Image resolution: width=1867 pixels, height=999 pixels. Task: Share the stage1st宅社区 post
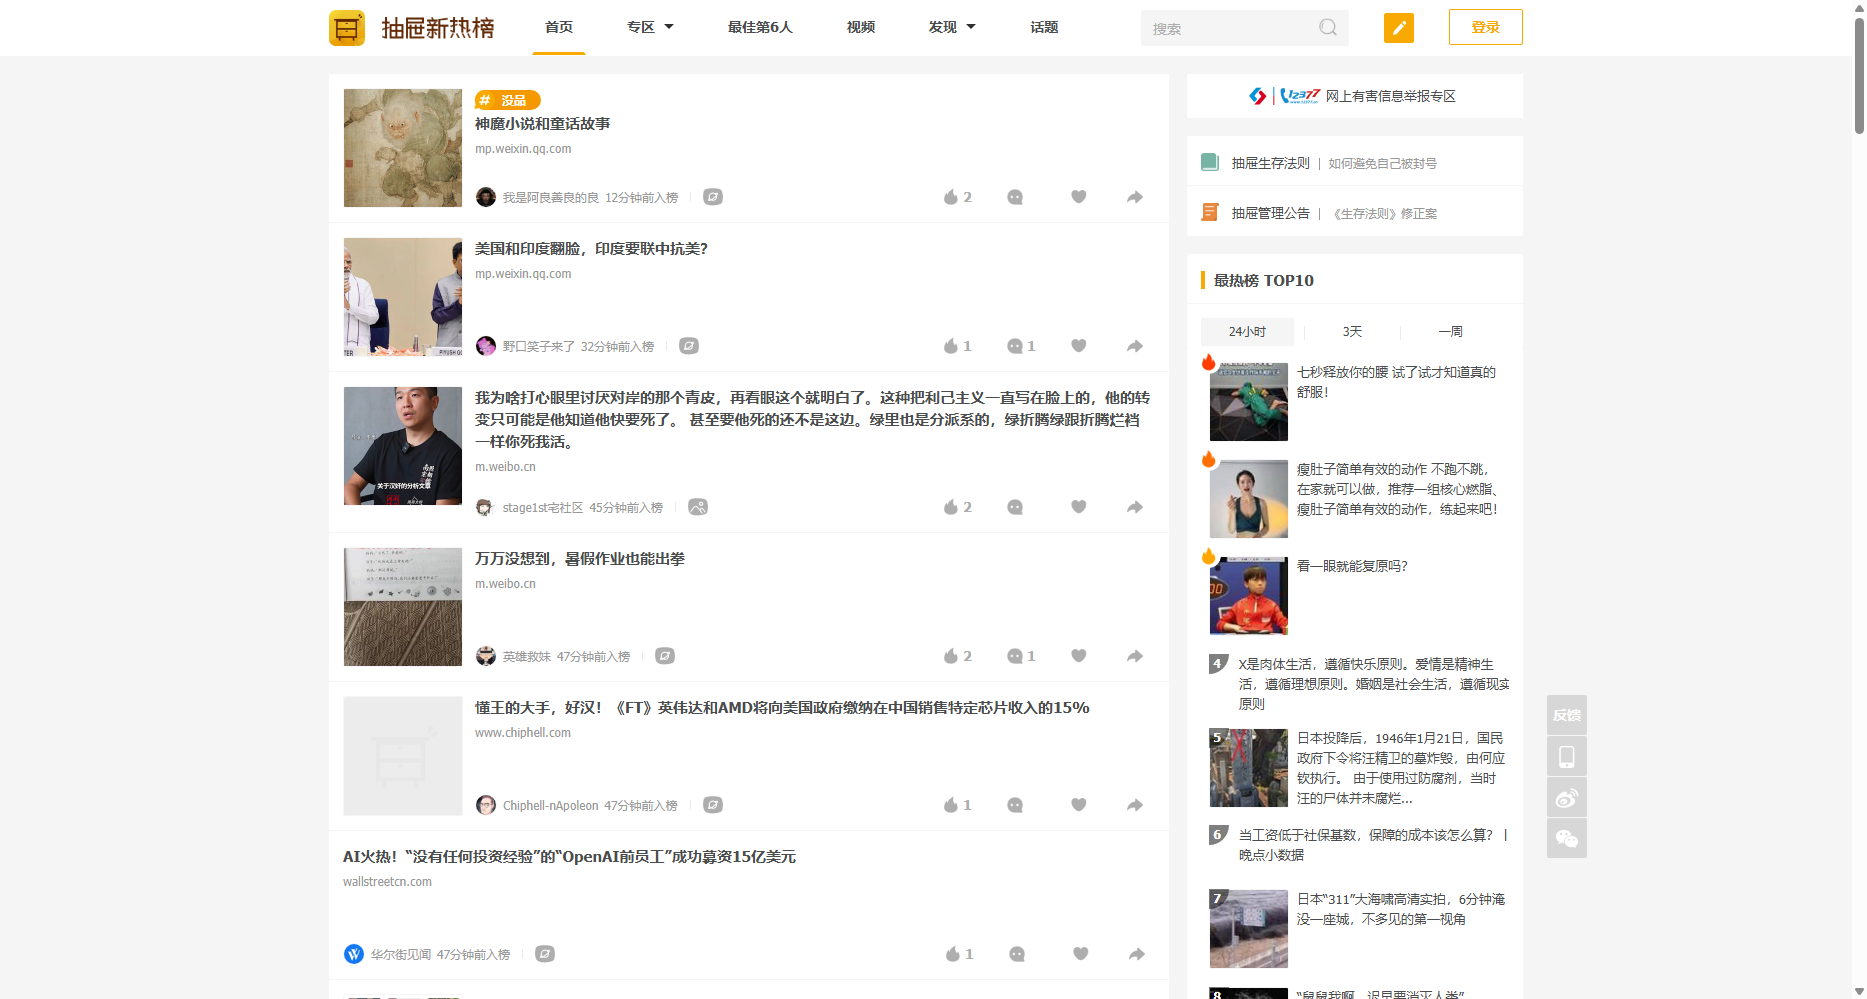pyautogui.click(x=1134, y=507)
